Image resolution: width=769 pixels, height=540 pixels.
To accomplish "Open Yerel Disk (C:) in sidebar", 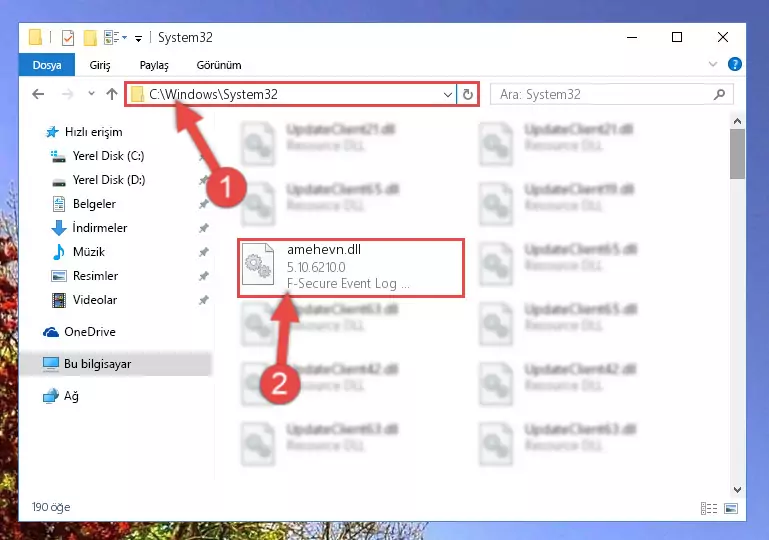I will click(108, 156).
